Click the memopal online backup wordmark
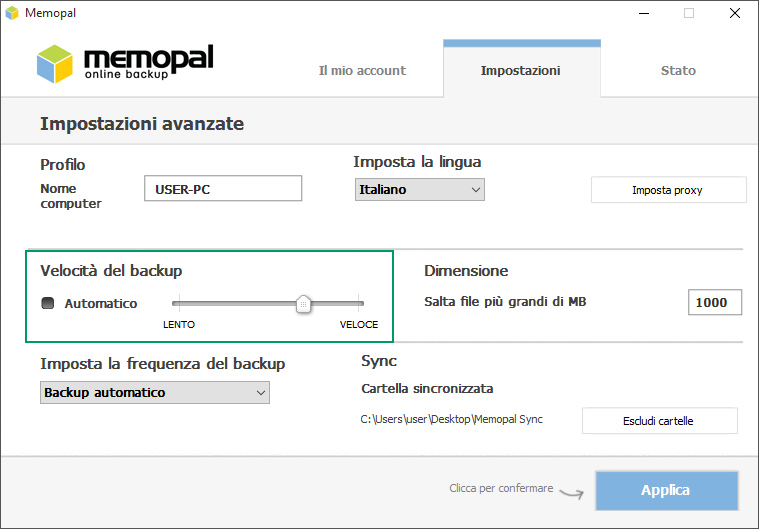Viewport: 759px width, 529px height. pyautogui.click(x=149, y=62)
